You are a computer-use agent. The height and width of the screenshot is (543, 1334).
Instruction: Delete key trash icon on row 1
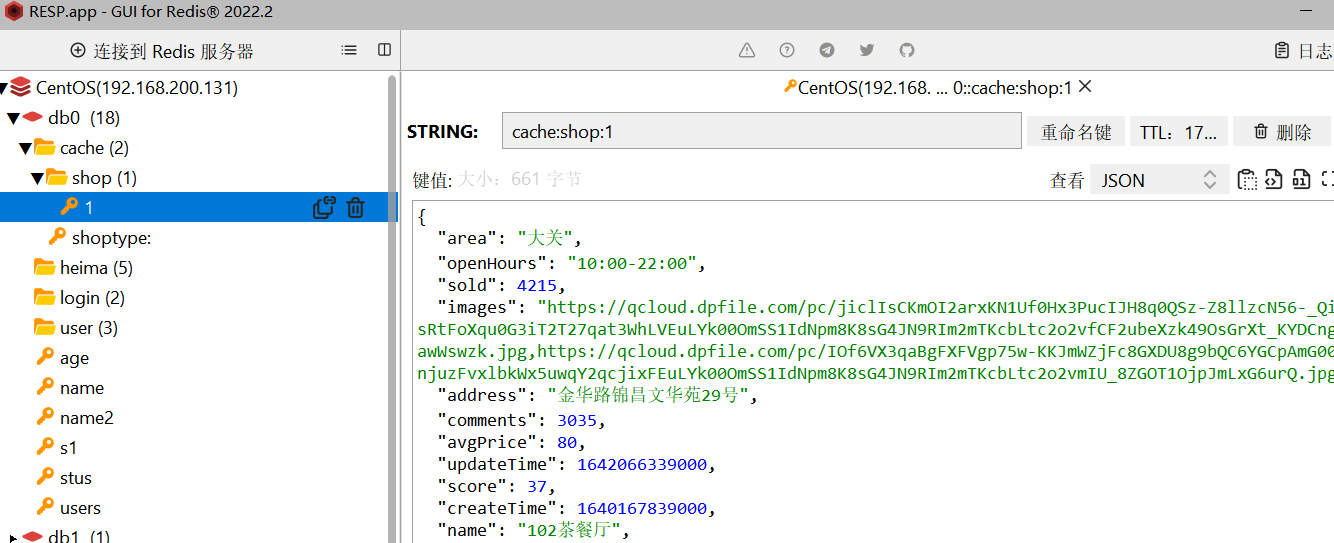tap(355, 207)
